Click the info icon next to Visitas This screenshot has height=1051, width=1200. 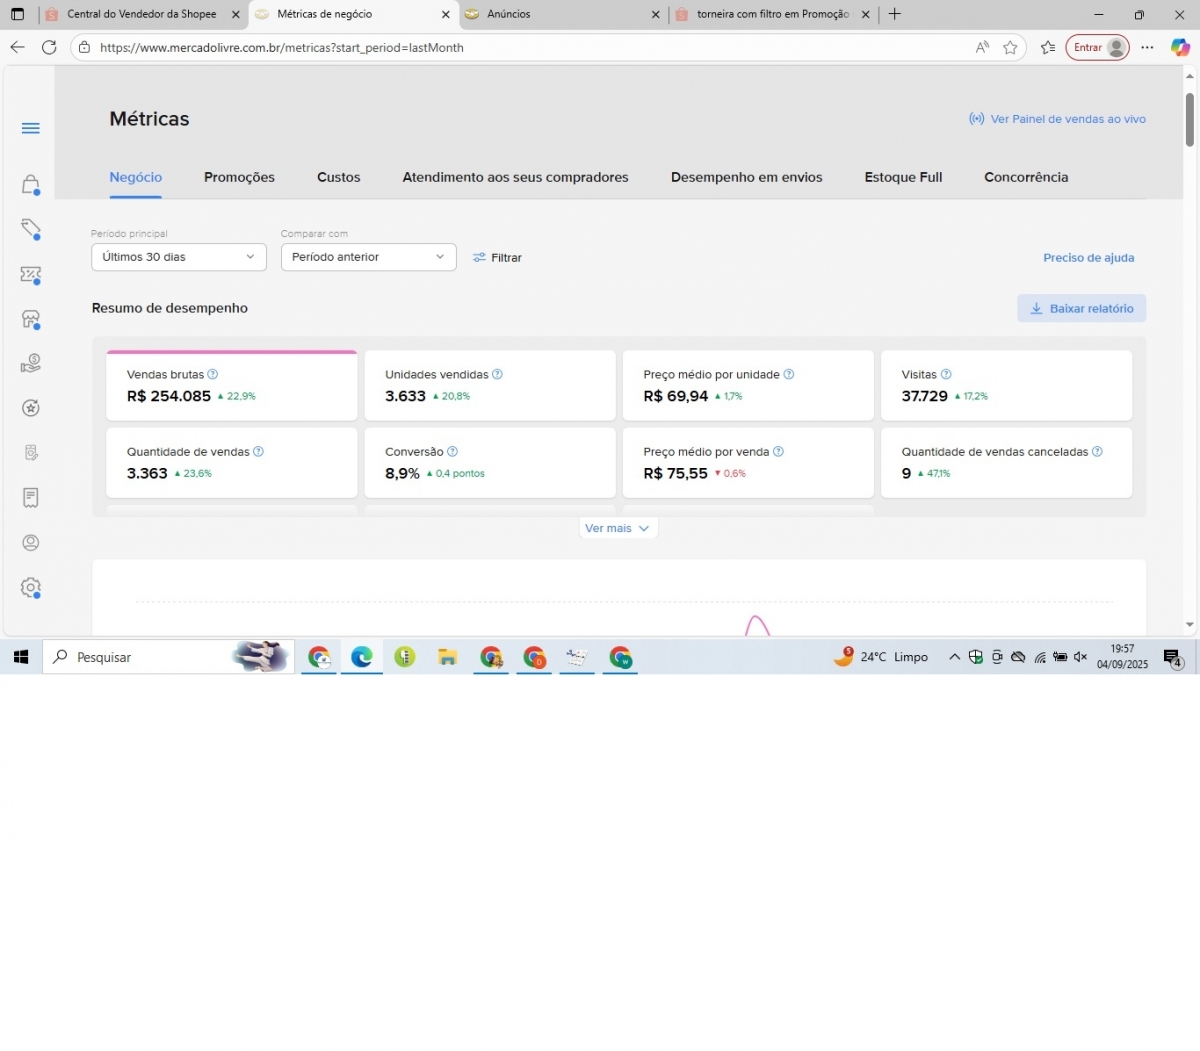click(946, 375)
